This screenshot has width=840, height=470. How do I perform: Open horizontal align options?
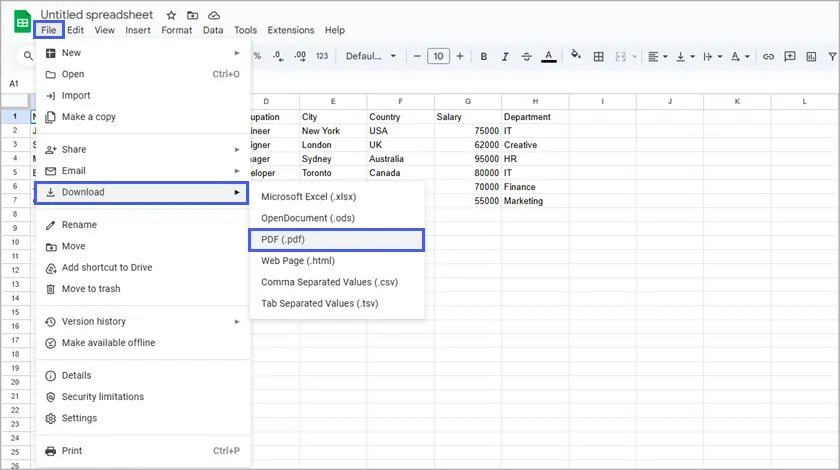pyautogui.click(x=657, y=56)
